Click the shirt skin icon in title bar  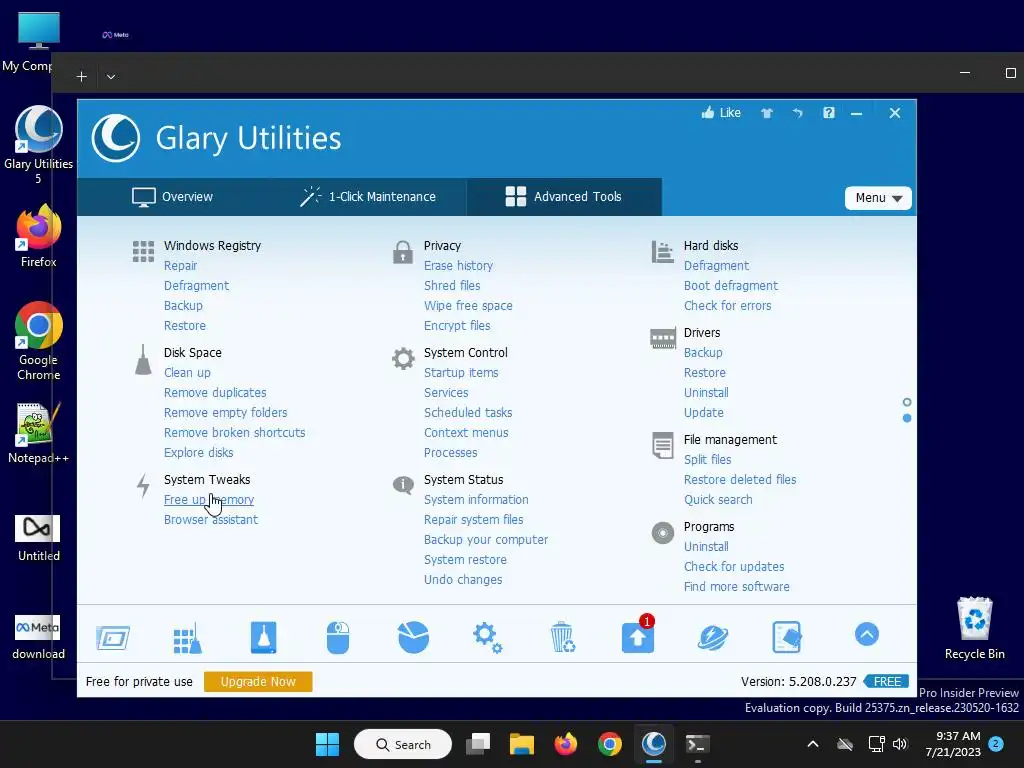(767, 113)
